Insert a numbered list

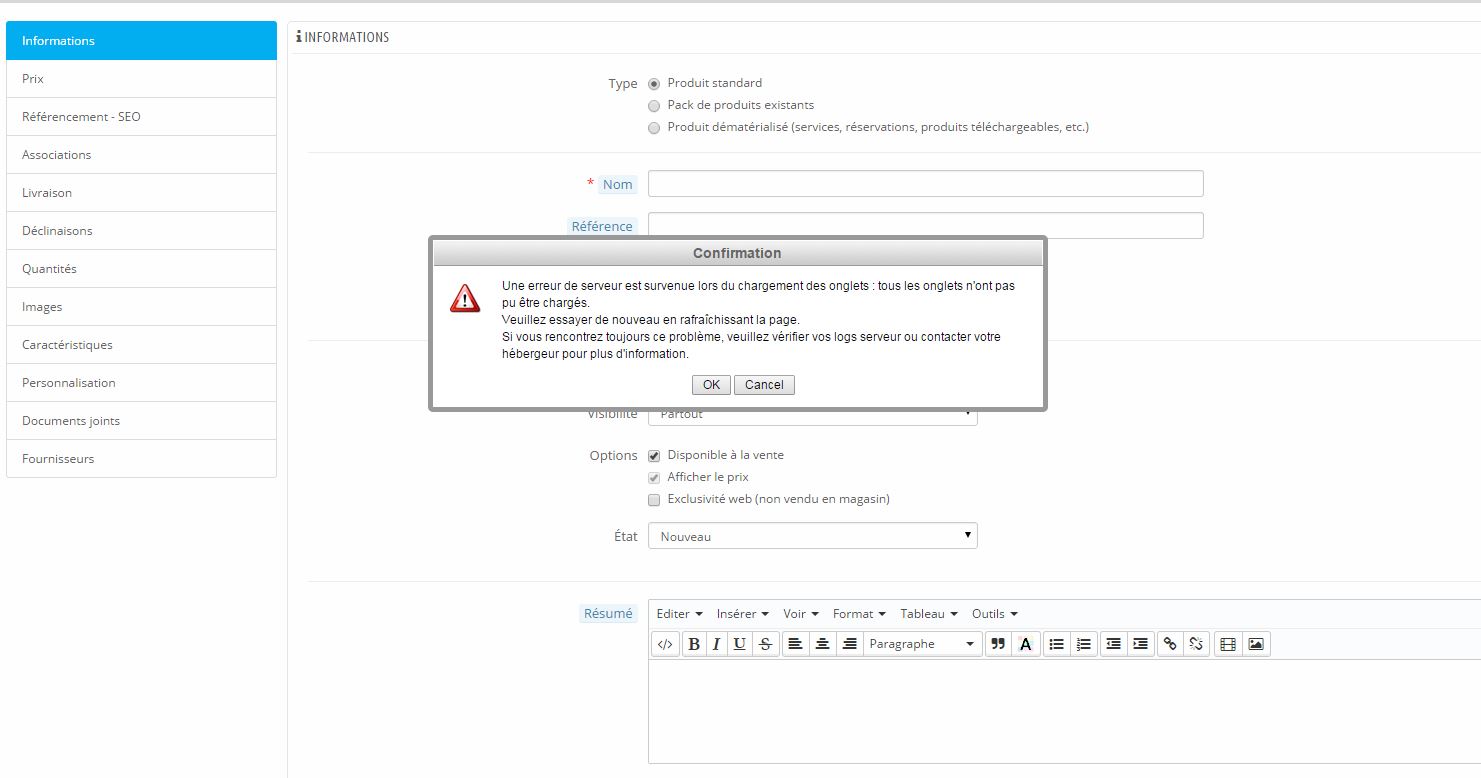tap(1083, 644)
